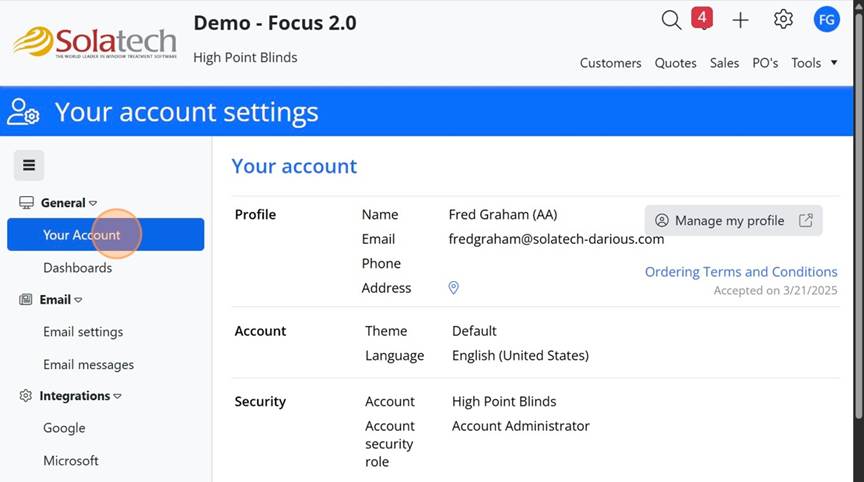Click the plus add-new icon
This screenshot has width=864, height=482.
741,20
